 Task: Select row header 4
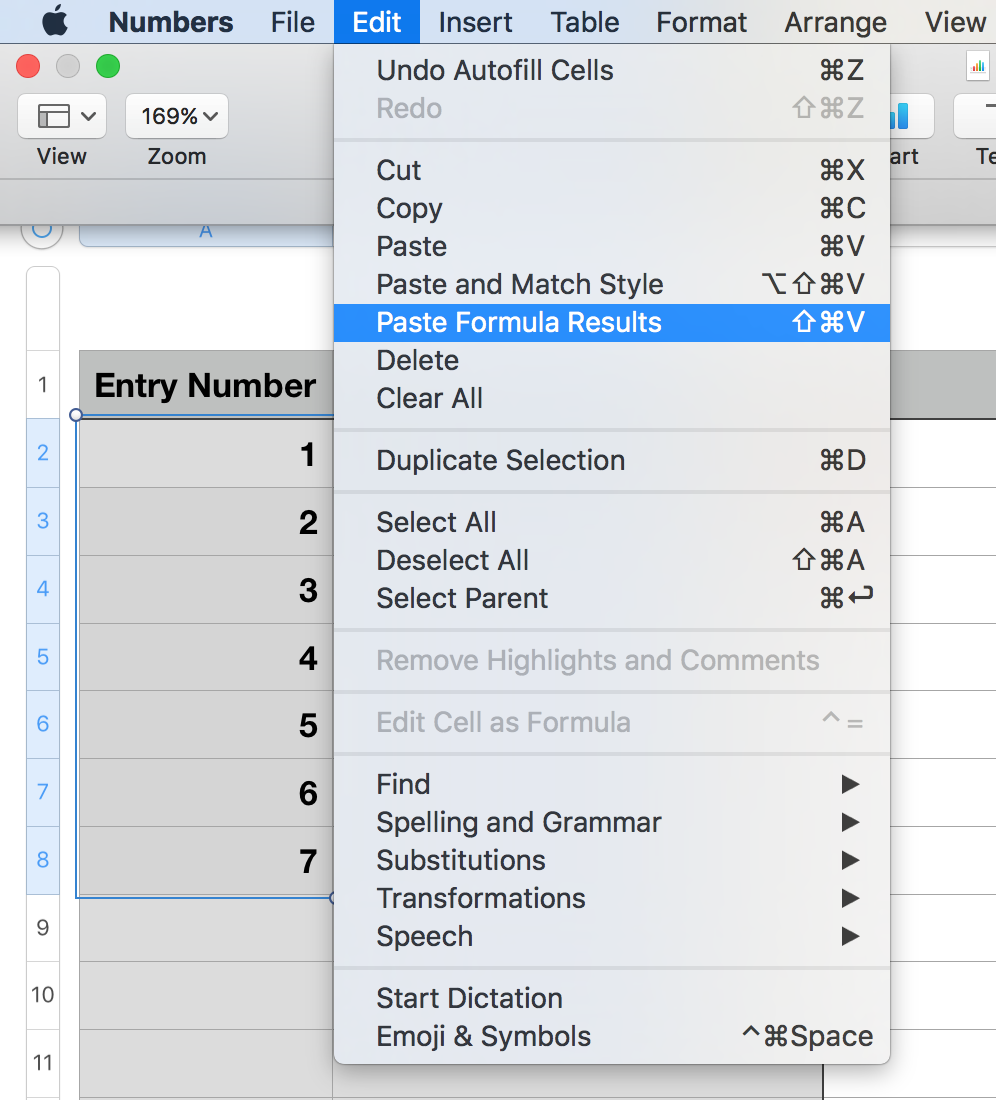point(43,589)
